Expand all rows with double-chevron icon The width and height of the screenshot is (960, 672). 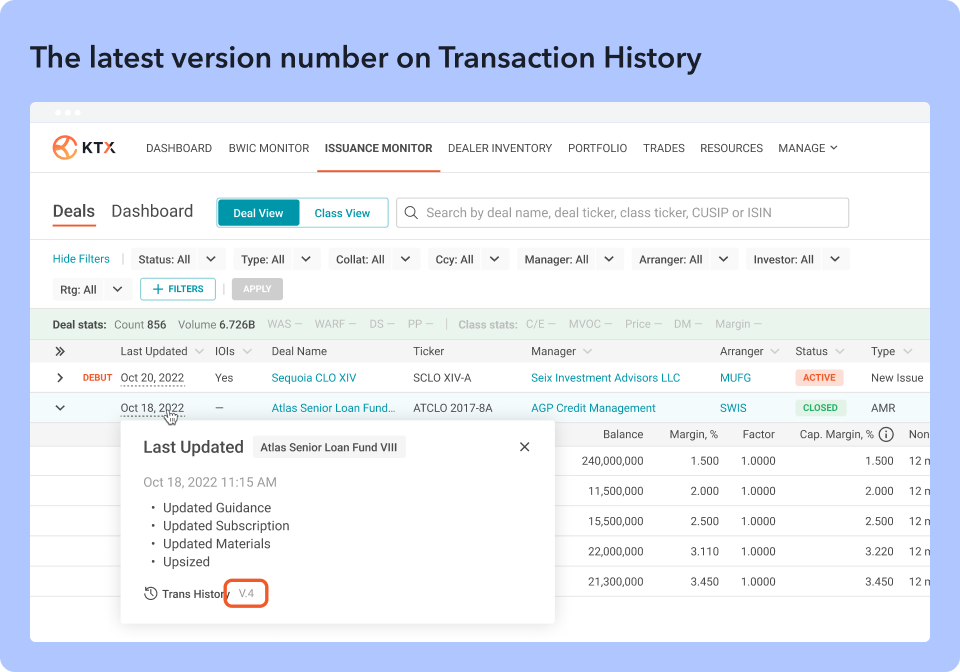click(60, 352)
